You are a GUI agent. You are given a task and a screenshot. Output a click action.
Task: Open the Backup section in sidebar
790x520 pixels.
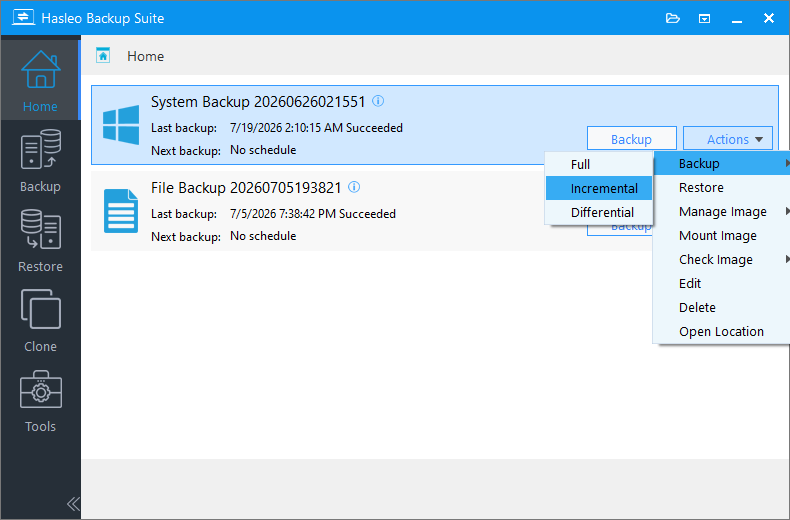pos(40,161)
